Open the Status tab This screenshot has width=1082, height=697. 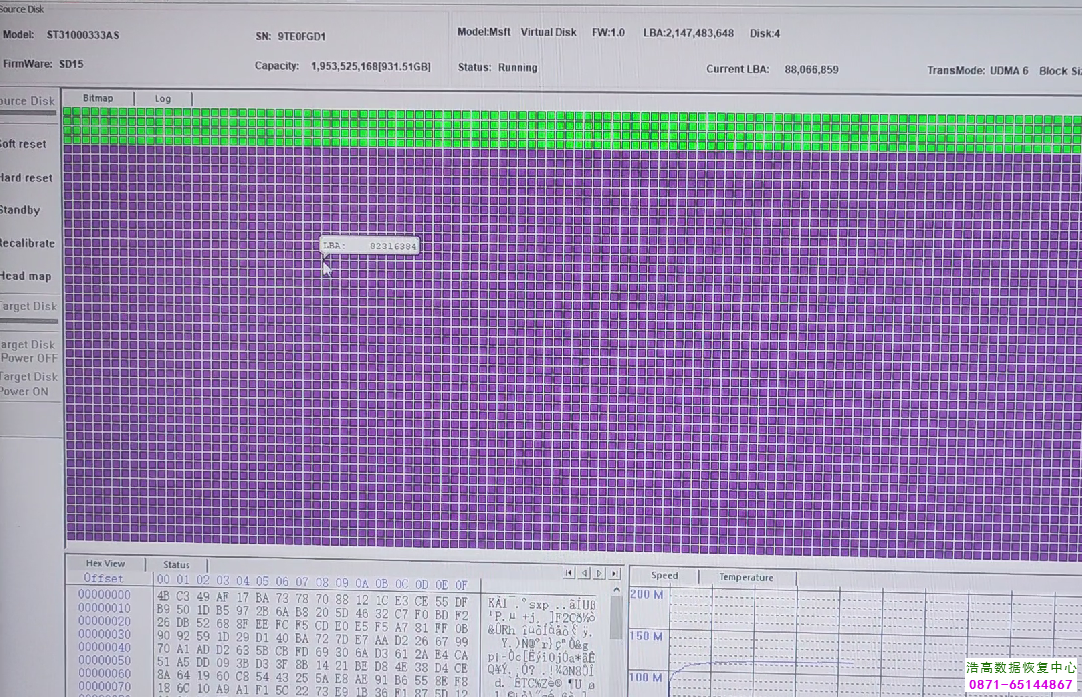[176, 565]
